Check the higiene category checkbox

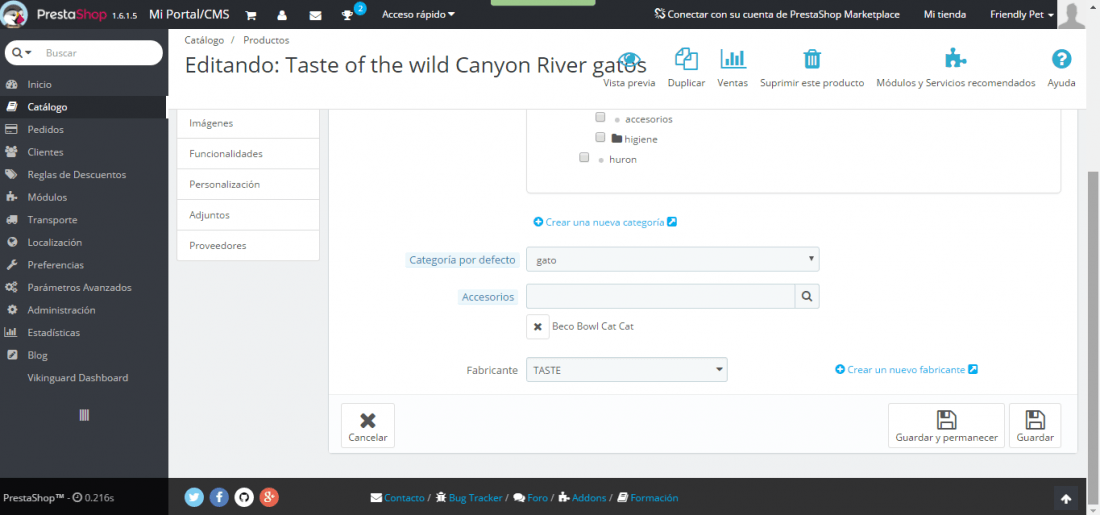coord(600,137)
